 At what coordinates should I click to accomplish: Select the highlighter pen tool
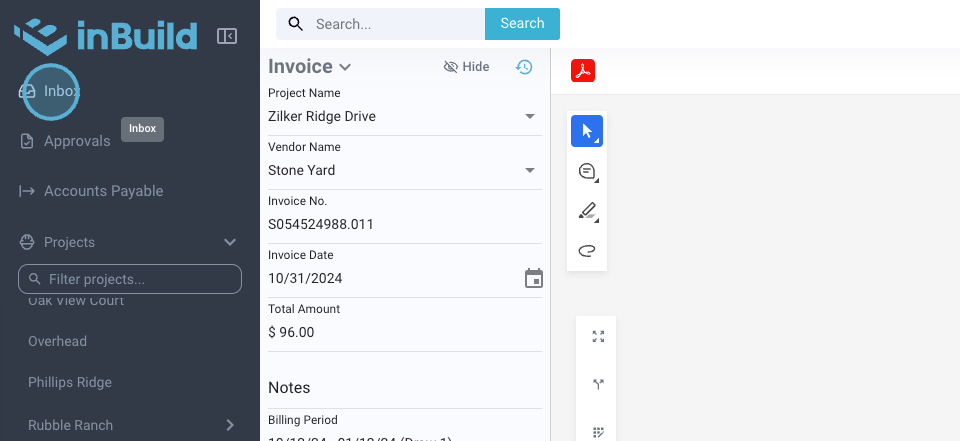[587, 211]
